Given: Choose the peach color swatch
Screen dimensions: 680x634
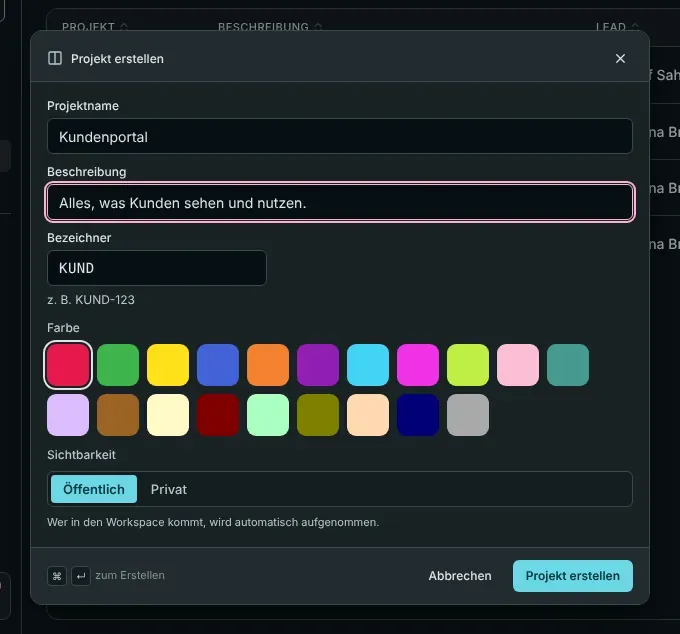Looking at the screenshot, I should click(x=368, y=415).
